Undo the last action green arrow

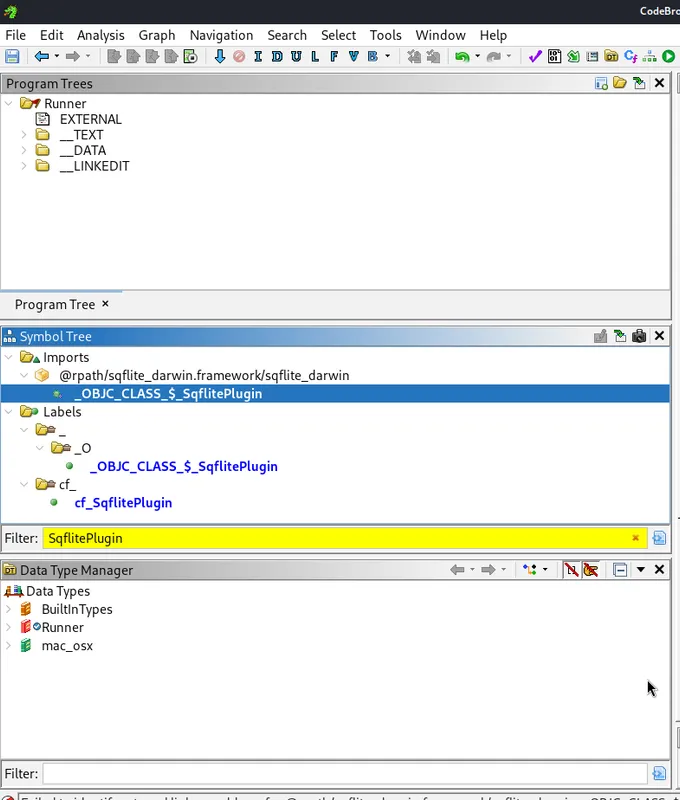tap(462, 57)
